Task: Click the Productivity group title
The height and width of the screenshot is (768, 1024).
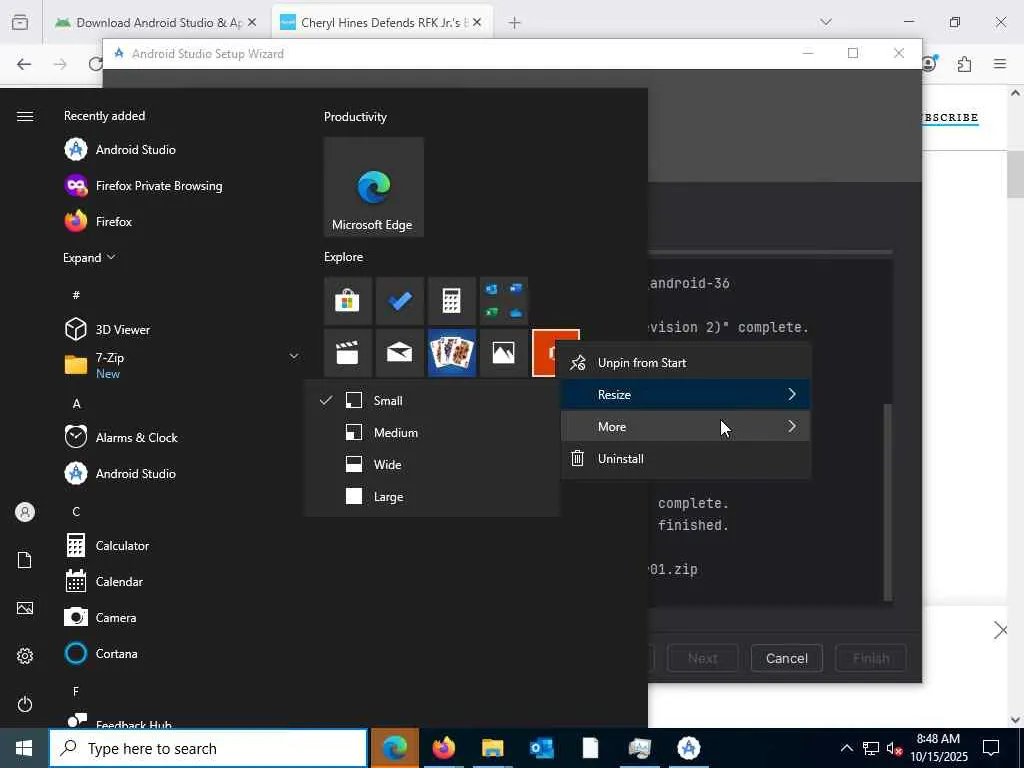Action: click(x=355, y=117)
